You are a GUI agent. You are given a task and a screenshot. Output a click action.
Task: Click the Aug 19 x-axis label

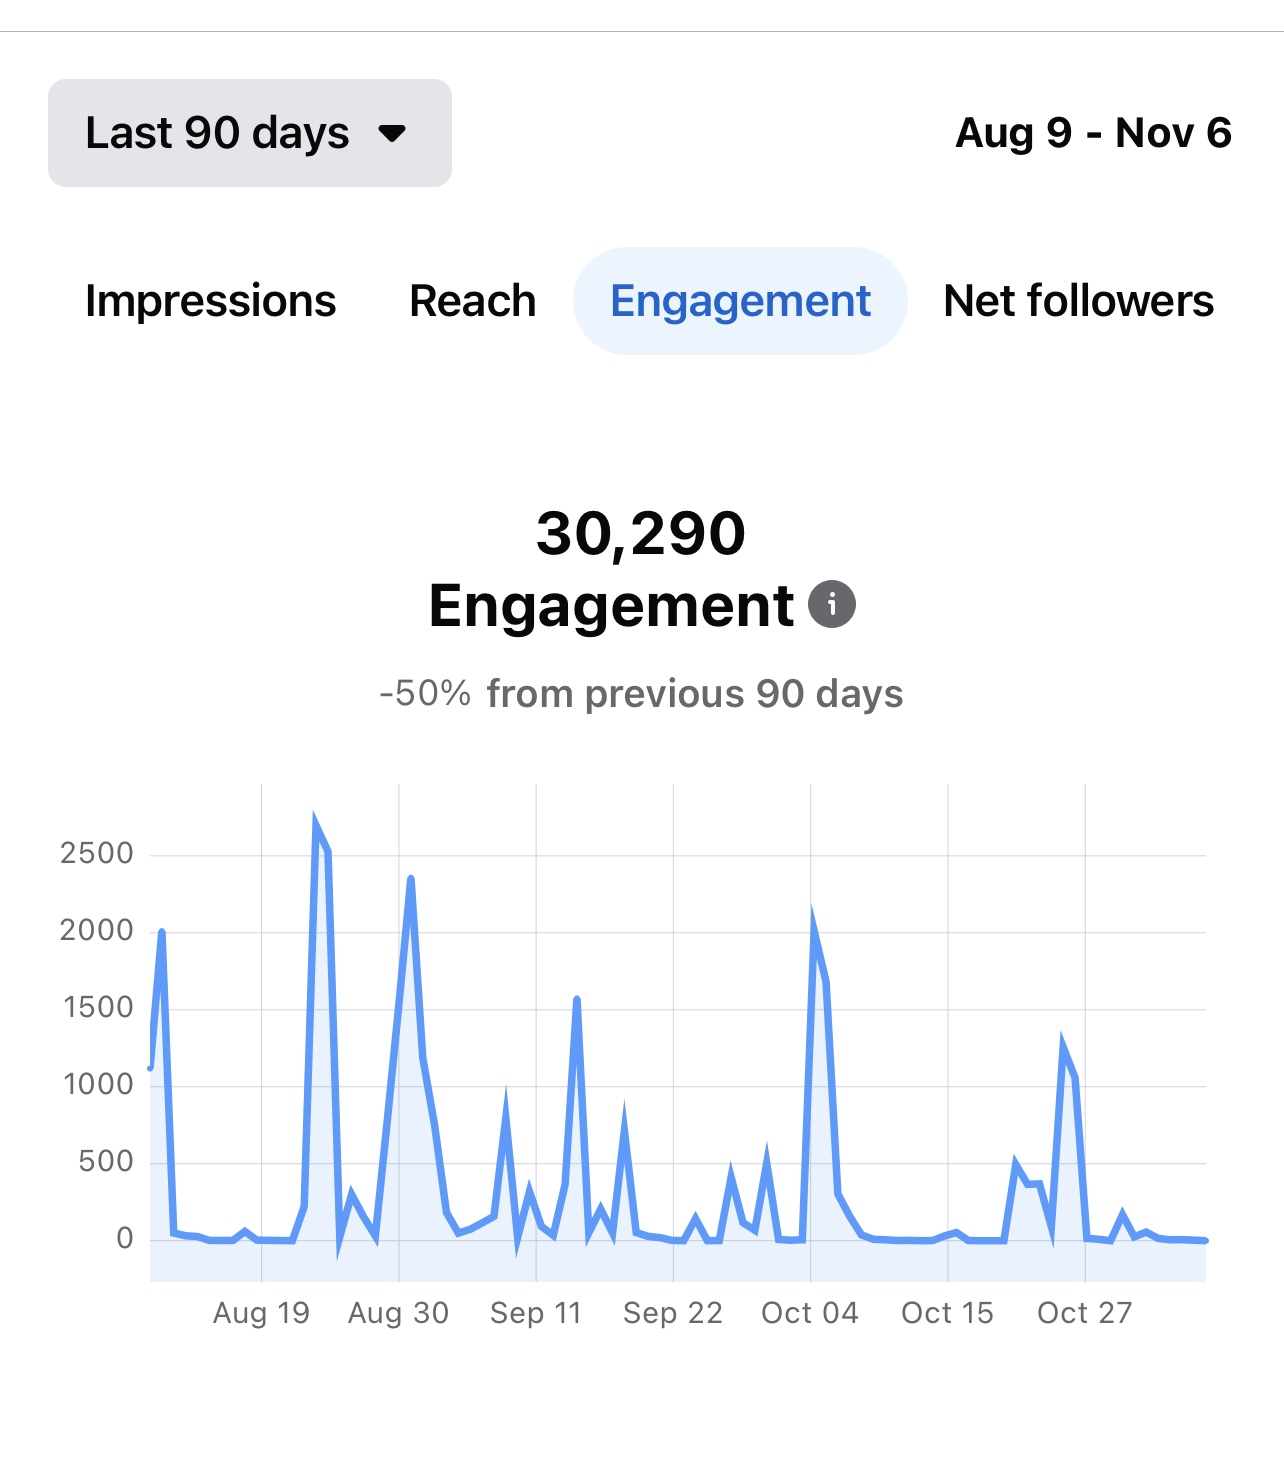tap(261, 1312)
